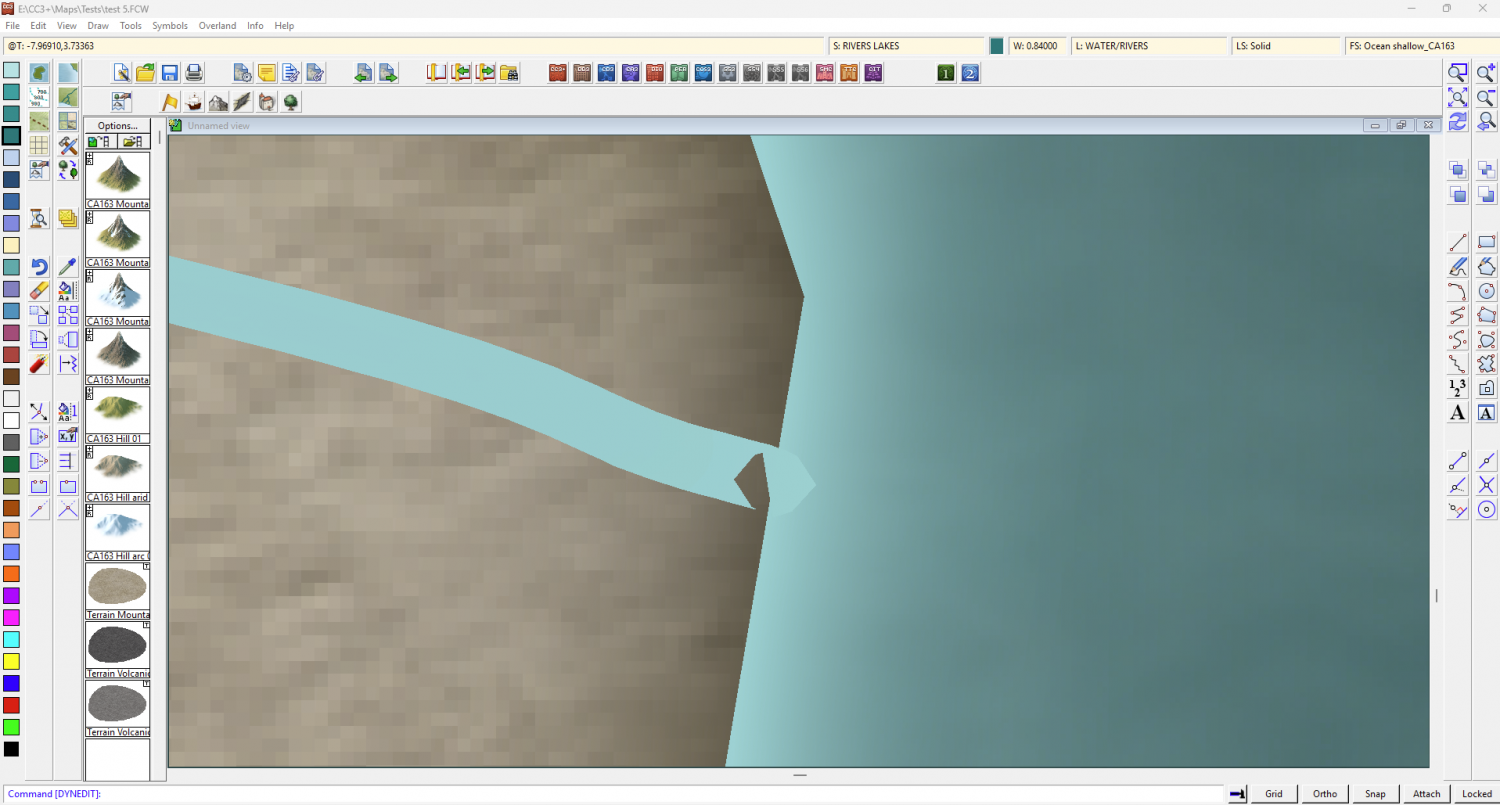Select the Erase tool
This screenshot has height=805, width=1500.
[39, 291]
